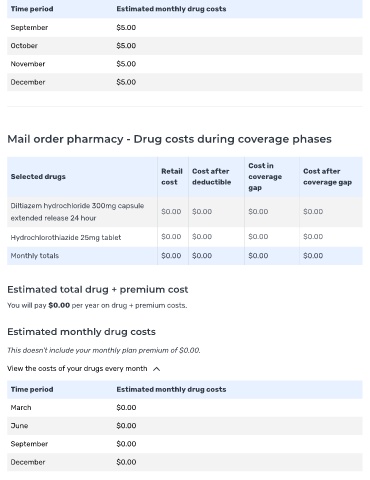The height and width of the screenshot is (480, 370).
Task: Click the Cost after coverage gap header
Action: click(327, 177)
